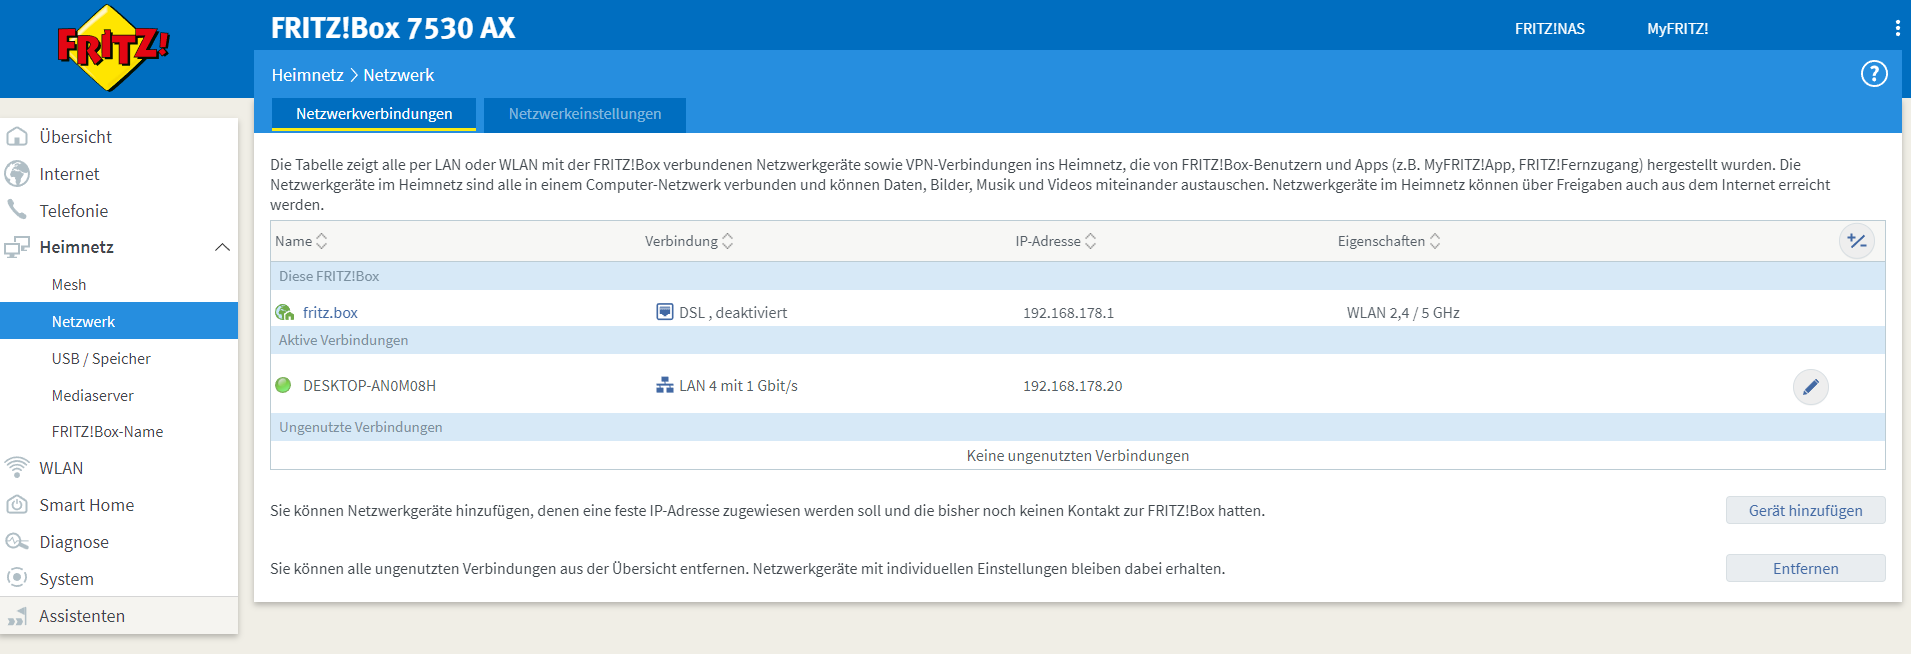Sort table by Eigenschaften column arrows
The image size is (1911, 654).
(1434, 241)
